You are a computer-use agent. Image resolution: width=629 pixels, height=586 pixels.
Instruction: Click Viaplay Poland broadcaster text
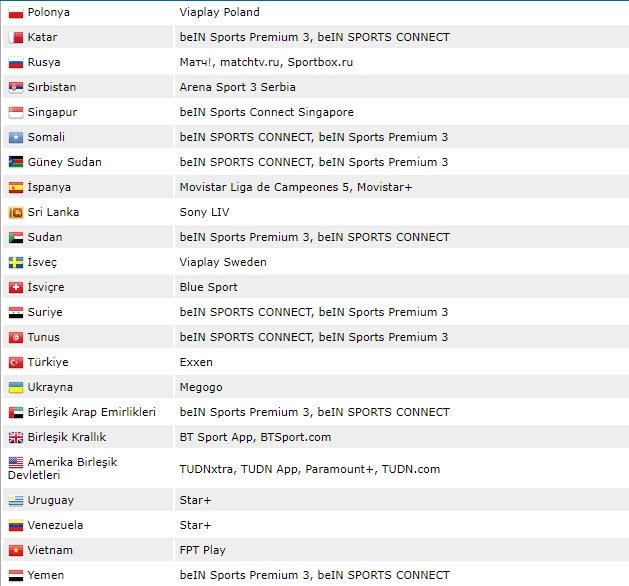click(219, 12)
